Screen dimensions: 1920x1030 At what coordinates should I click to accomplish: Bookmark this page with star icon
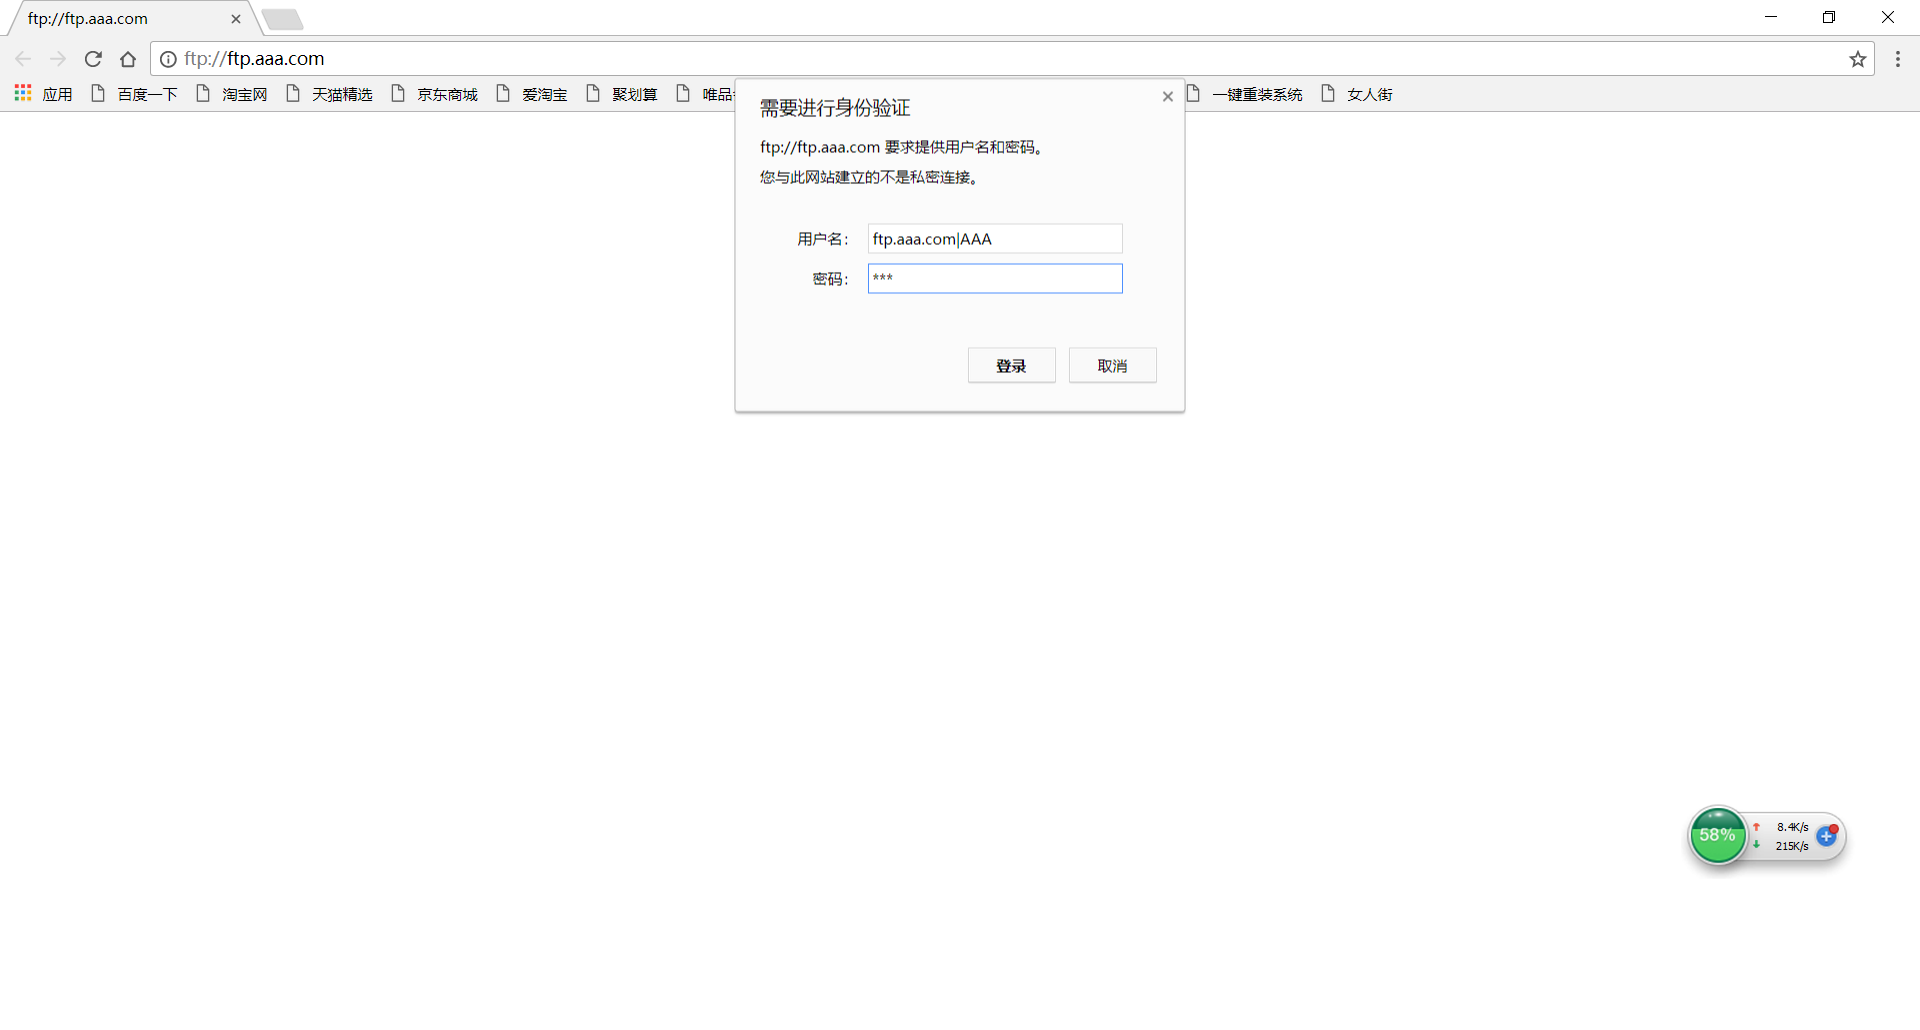pyautogui.click(x=1858, y=59)
